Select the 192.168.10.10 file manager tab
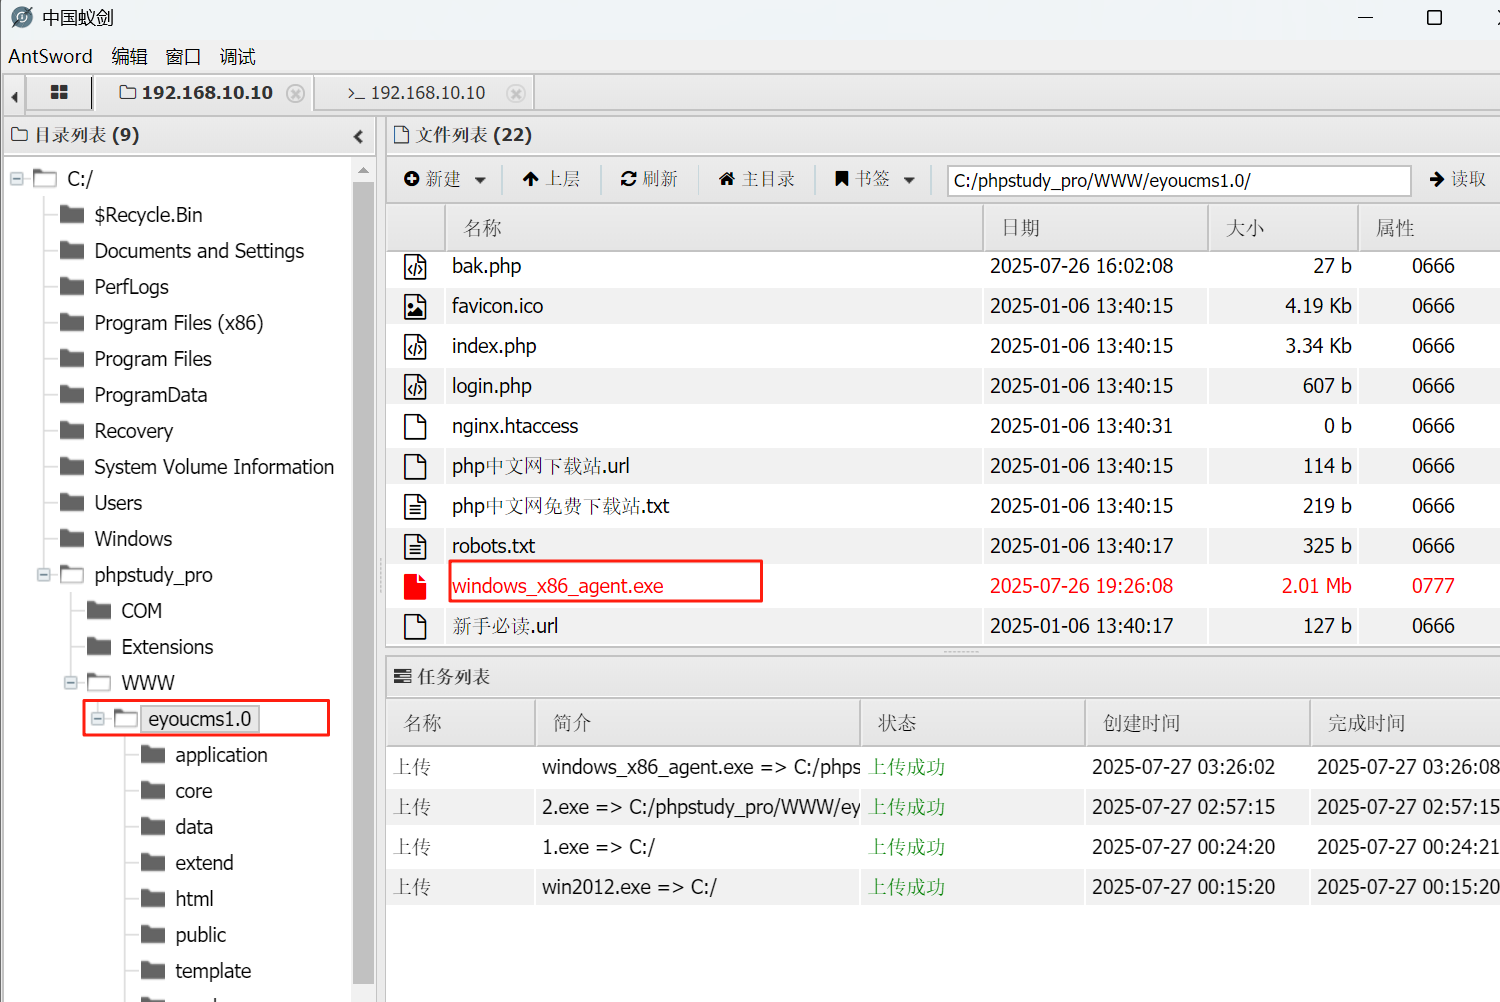This screenshot has width=1500, height=1002. click(x=196, y=93)
